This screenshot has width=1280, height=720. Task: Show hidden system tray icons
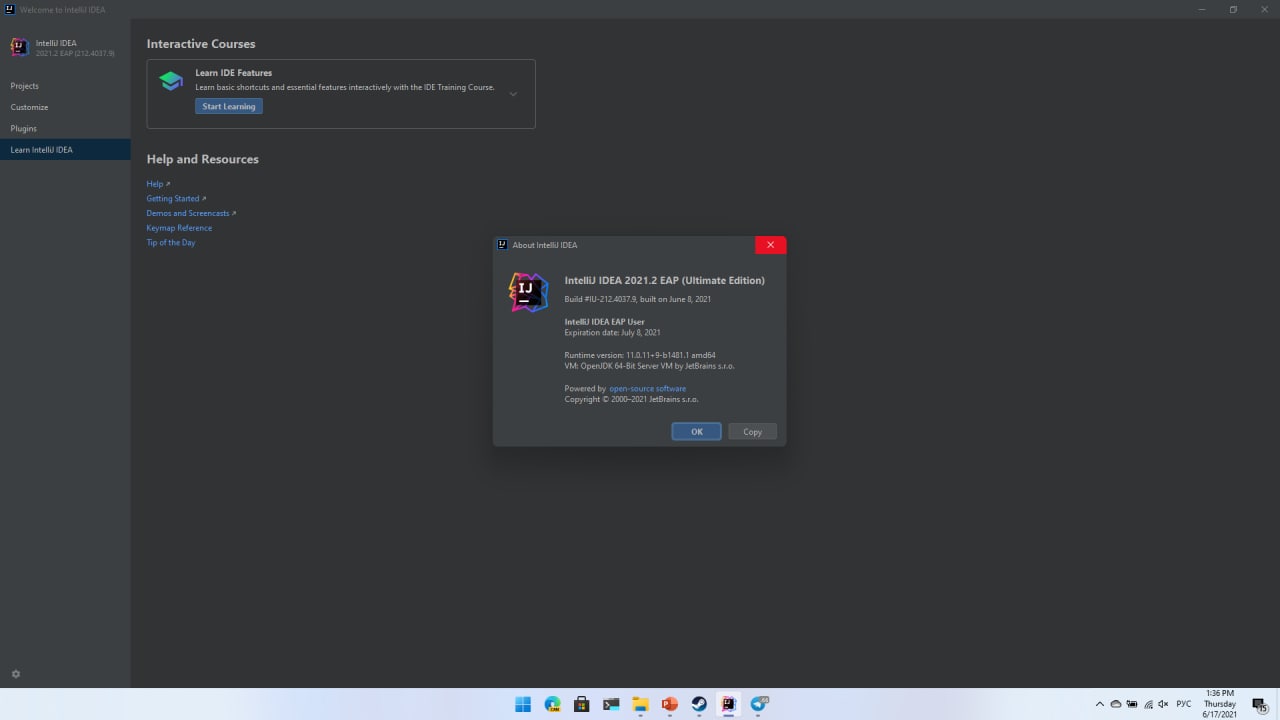click(1100, 704)
